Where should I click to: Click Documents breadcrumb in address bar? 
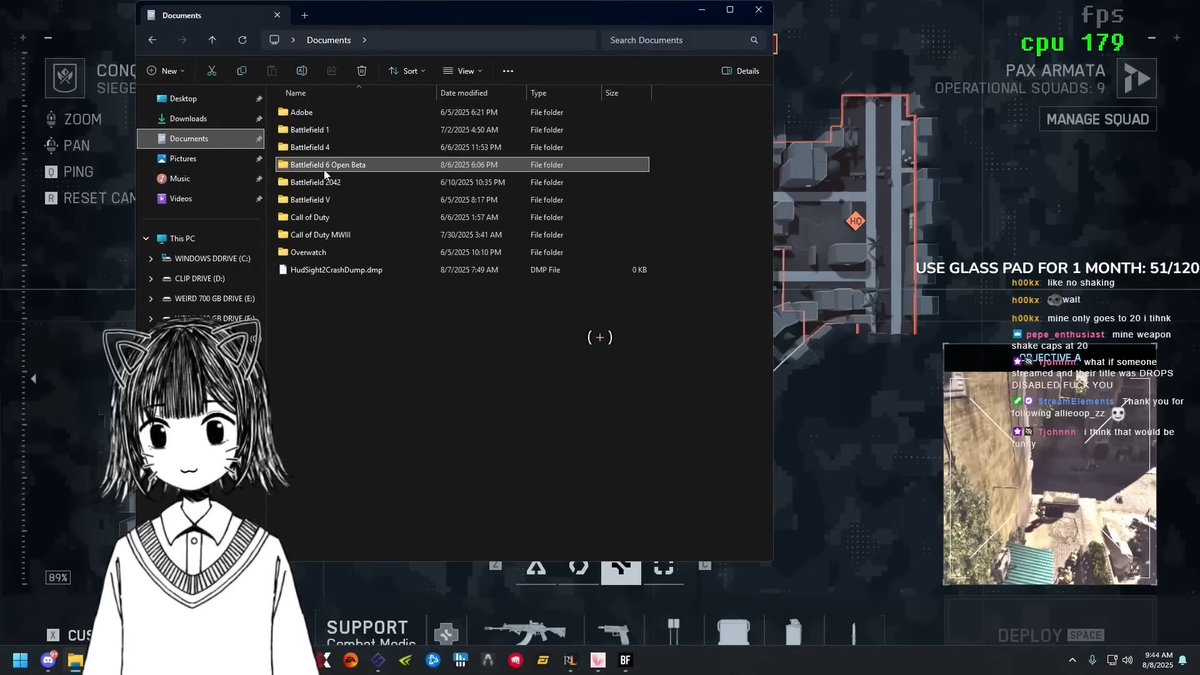pyautogui.click(x=329, y=40)
